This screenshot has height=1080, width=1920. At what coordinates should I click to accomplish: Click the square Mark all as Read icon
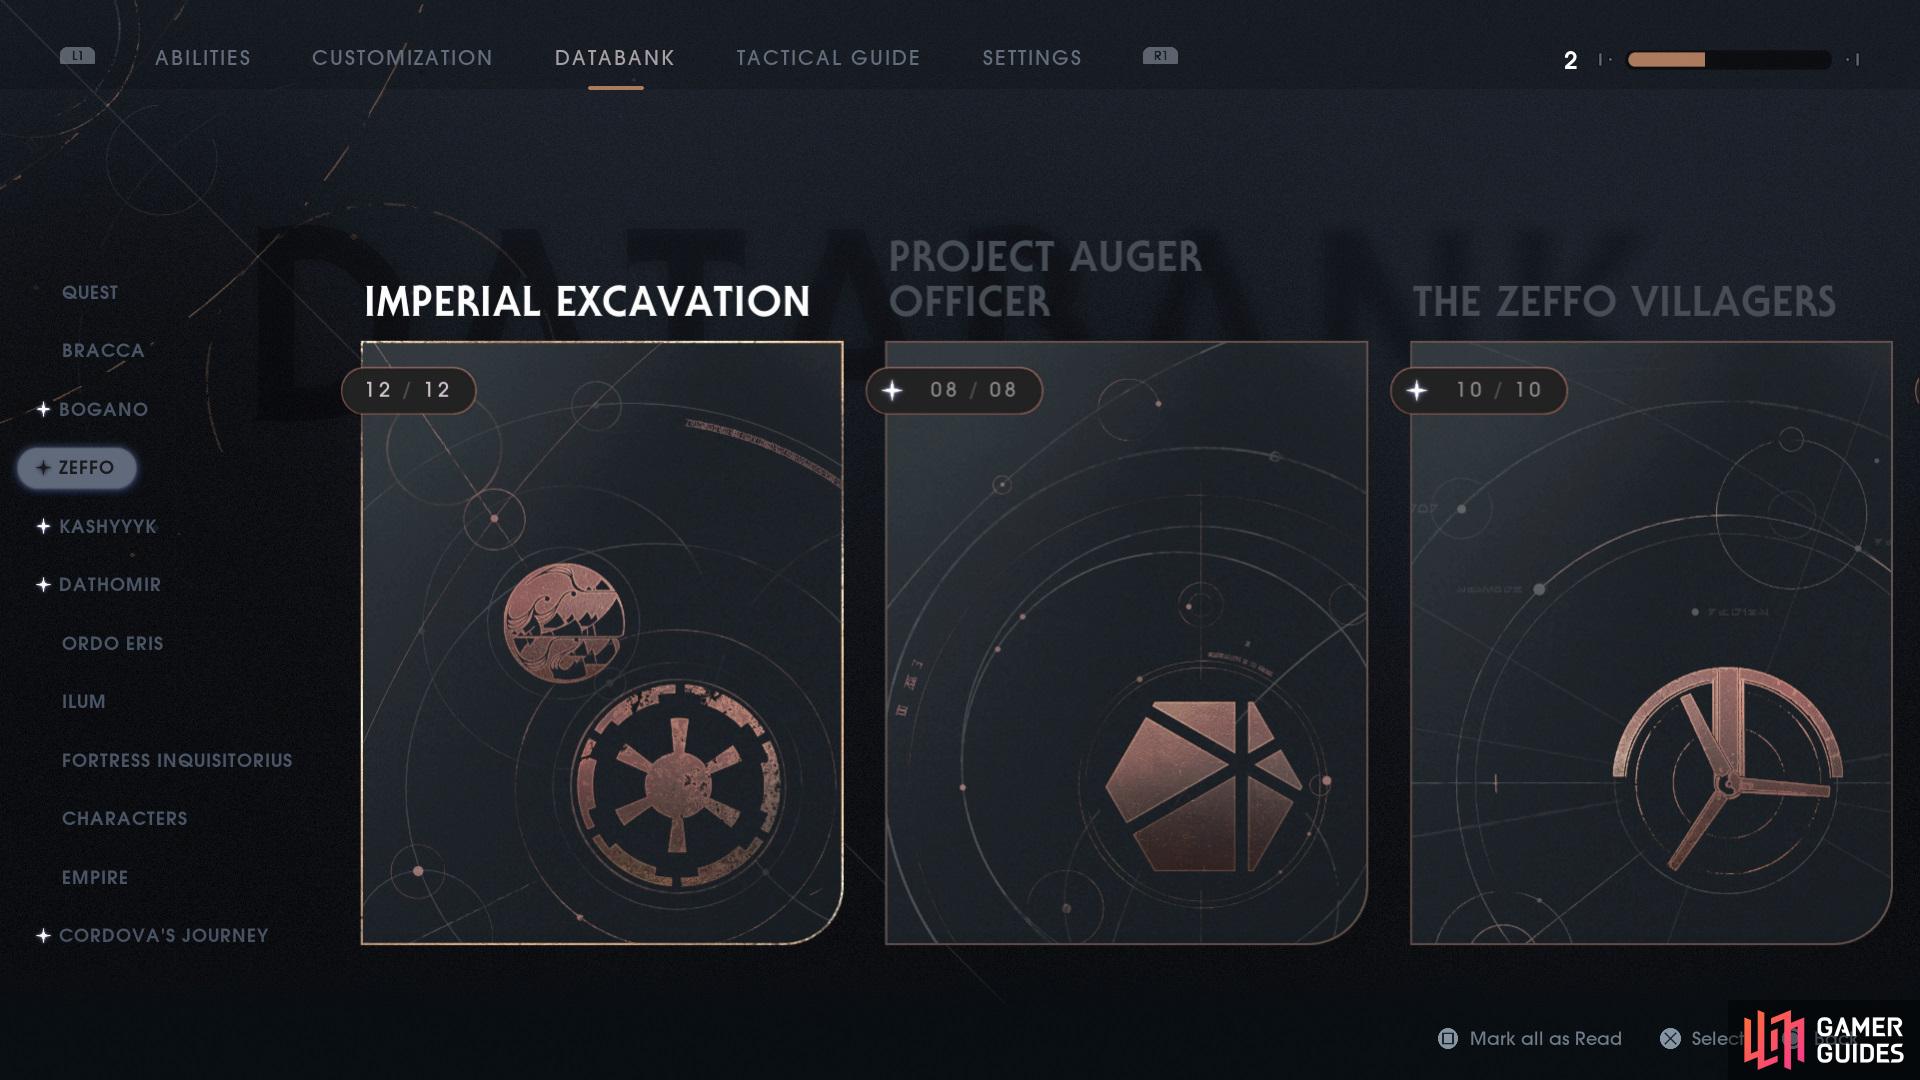[1447, 1038]
